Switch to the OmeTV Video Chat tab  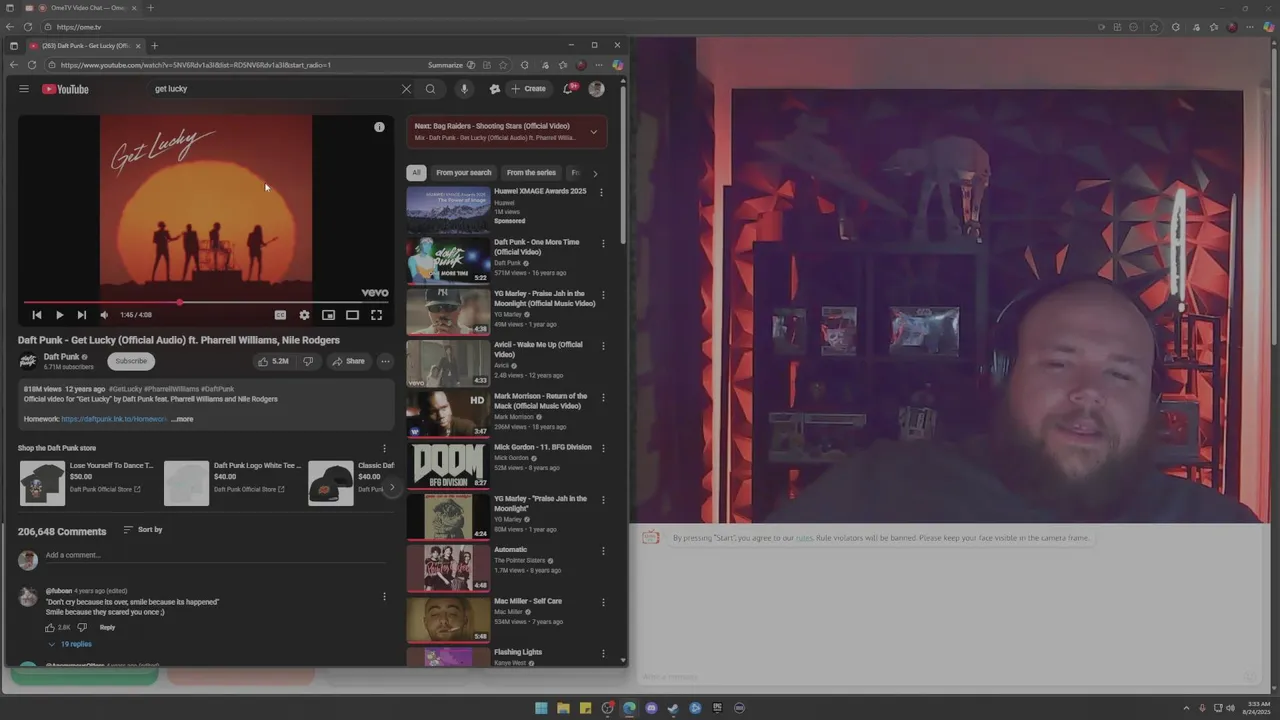coord(88,8)
